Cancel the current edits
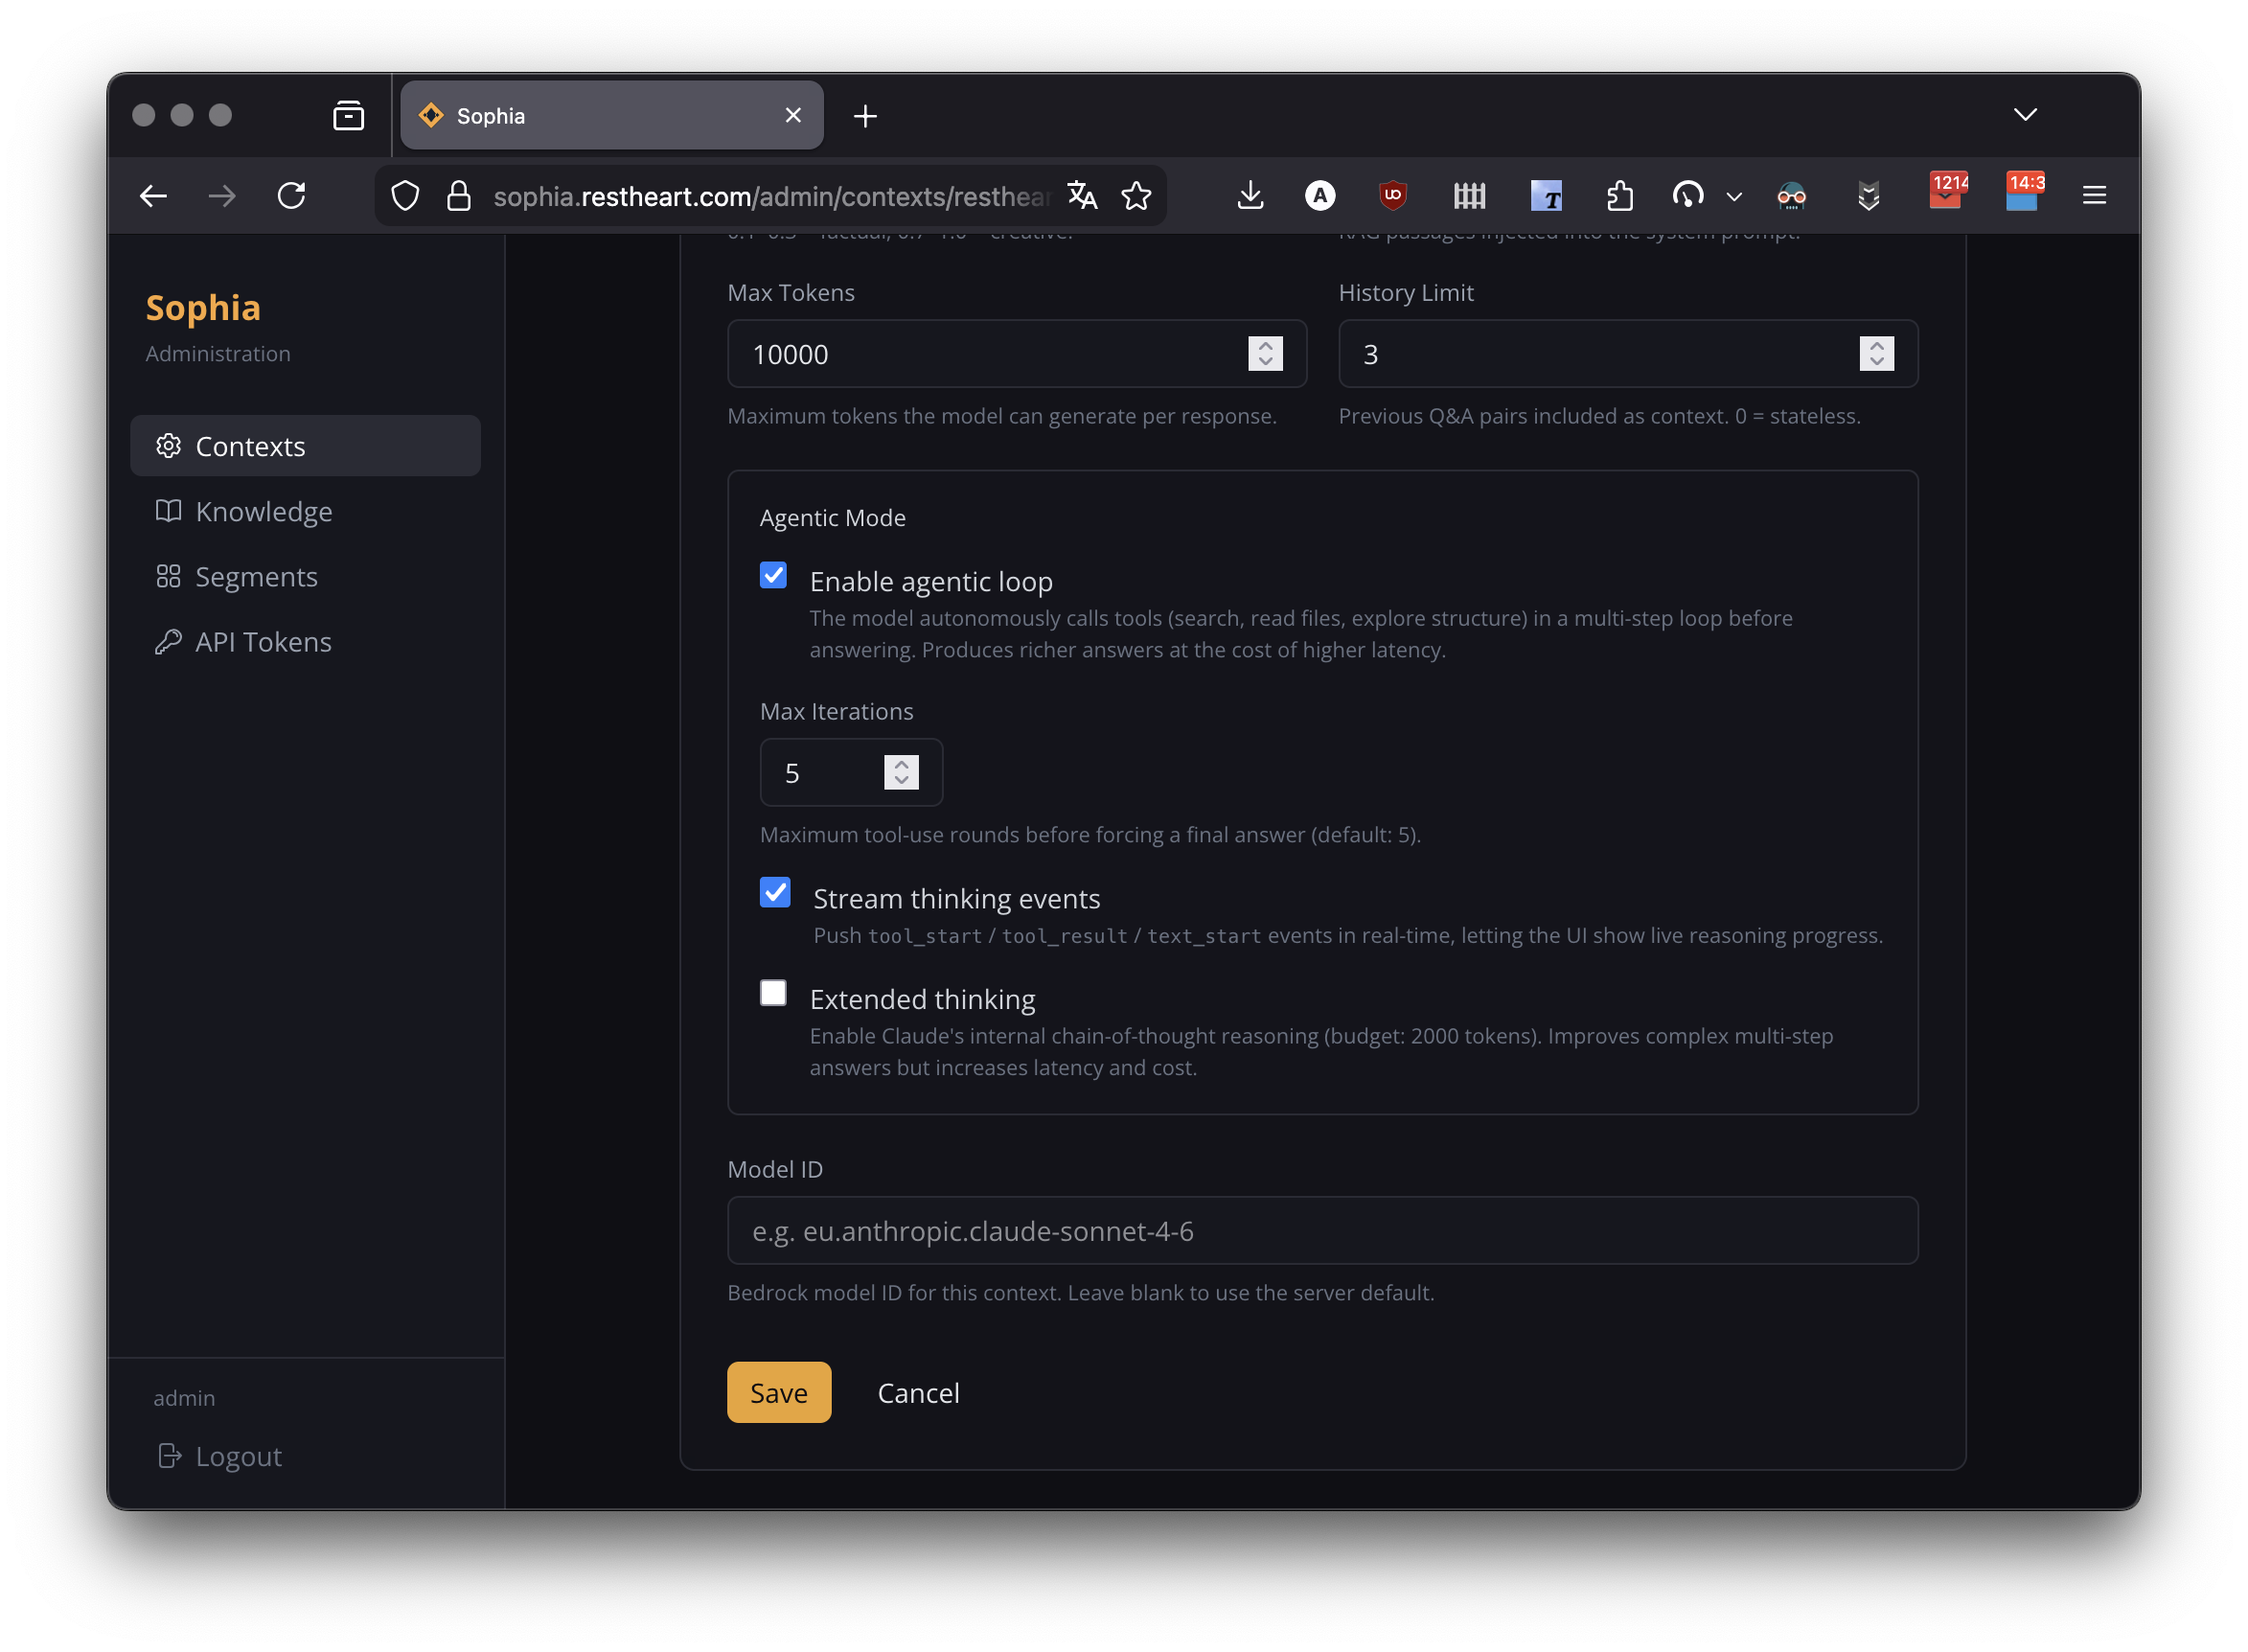Screen dimensions: 2248x1652 click(917, 1392)
